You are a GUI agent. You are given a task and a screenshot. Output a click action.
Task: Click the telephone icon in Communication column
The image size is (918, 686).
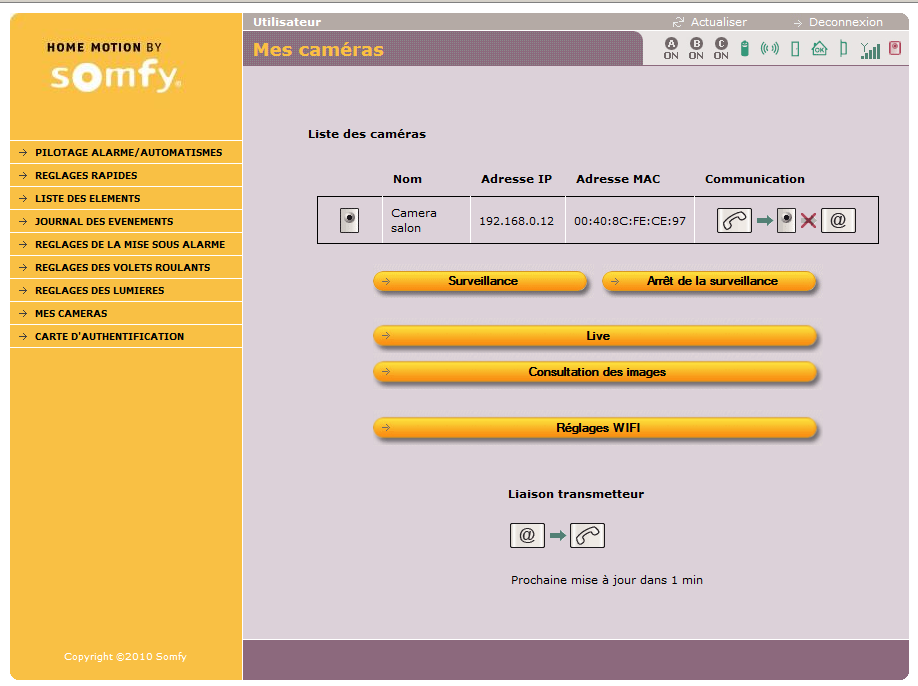tap(734, 220)
